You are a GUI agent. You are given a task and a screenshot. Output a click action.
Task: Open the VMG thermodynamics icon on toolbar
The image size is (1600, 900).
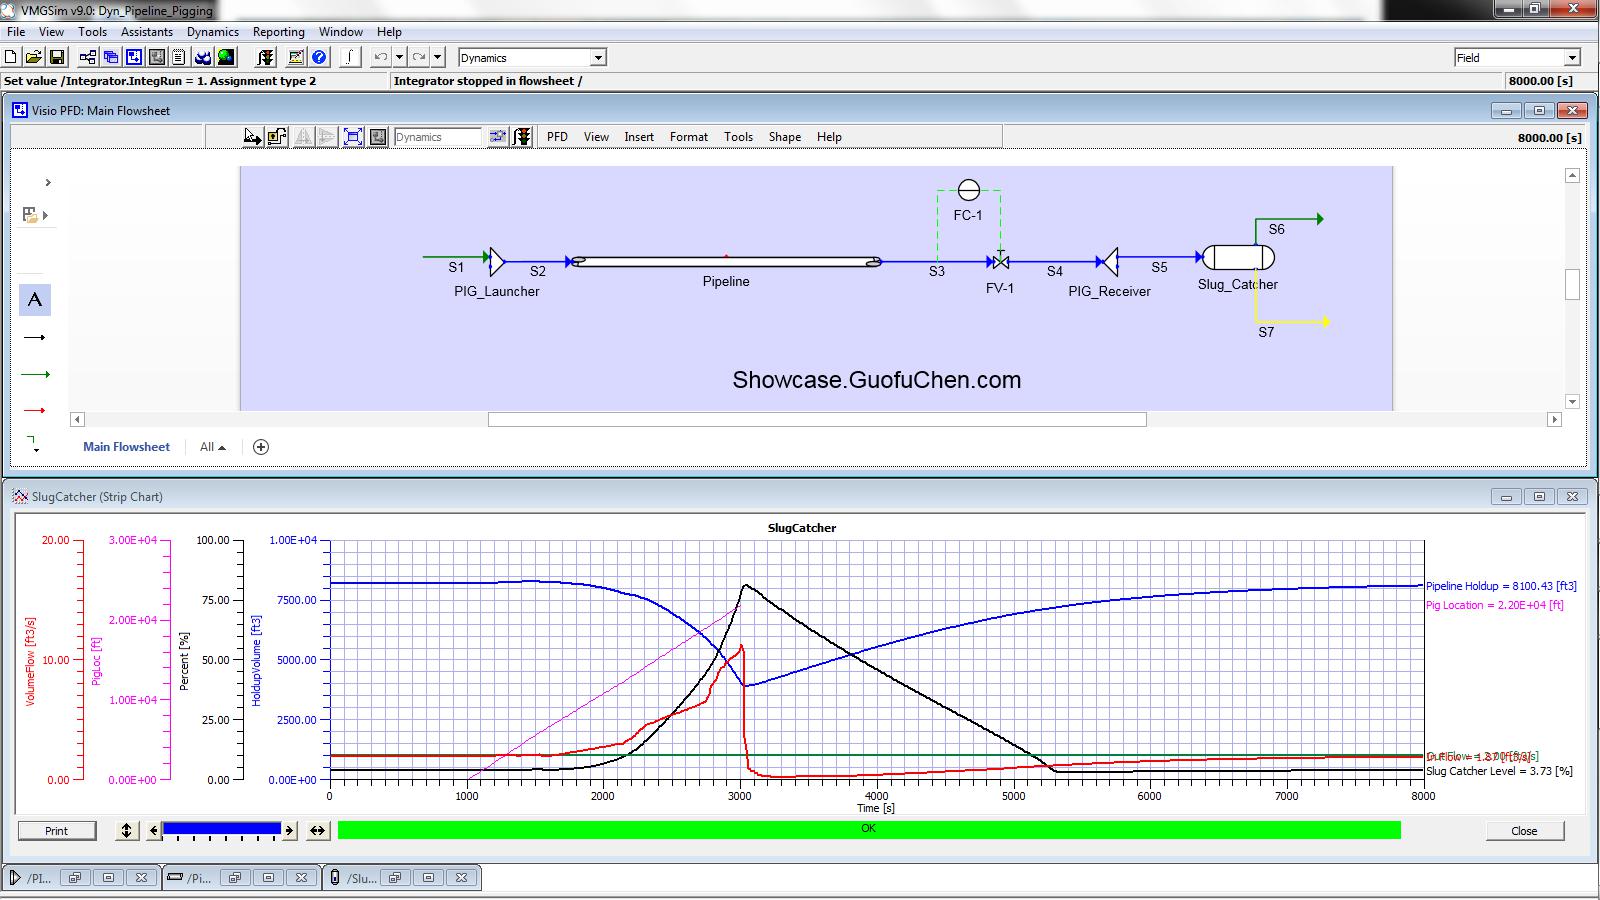204,57
